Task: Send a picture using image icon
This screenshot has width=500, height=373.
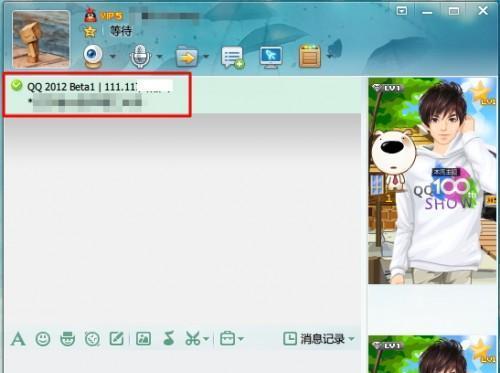Action: (143, 339)
